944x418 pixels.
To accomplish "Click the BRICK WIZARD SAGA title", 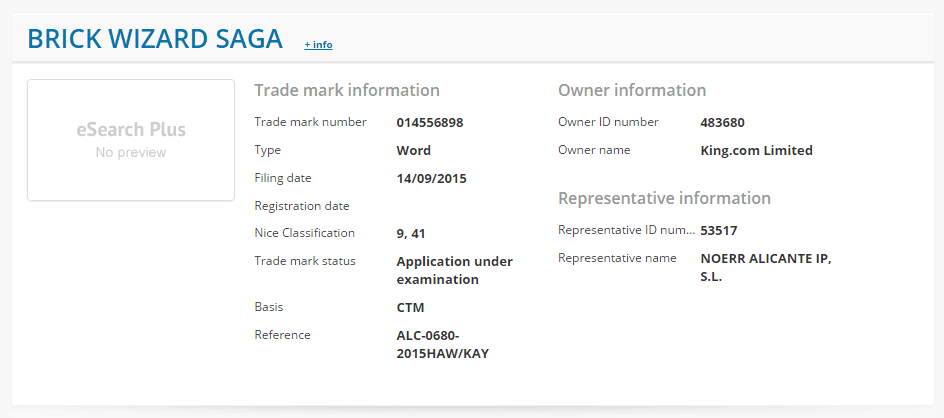I will [x=155, y=39].
